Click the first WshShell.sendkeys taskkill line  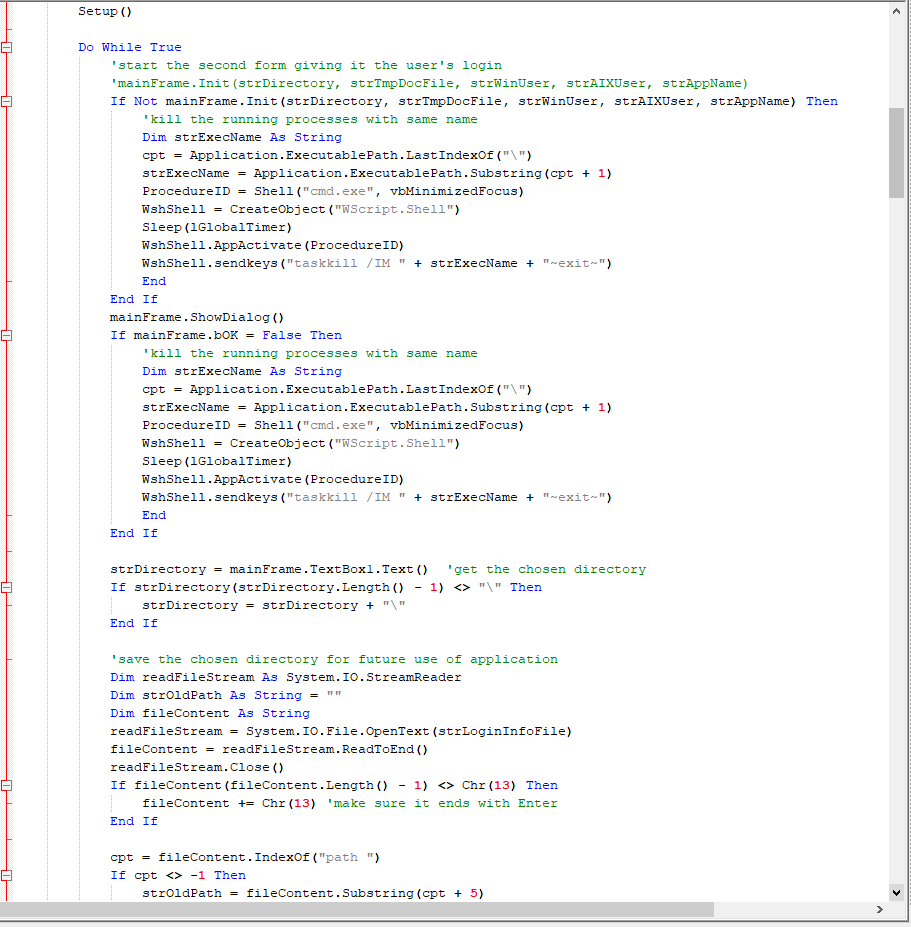[x=377, y=264]
